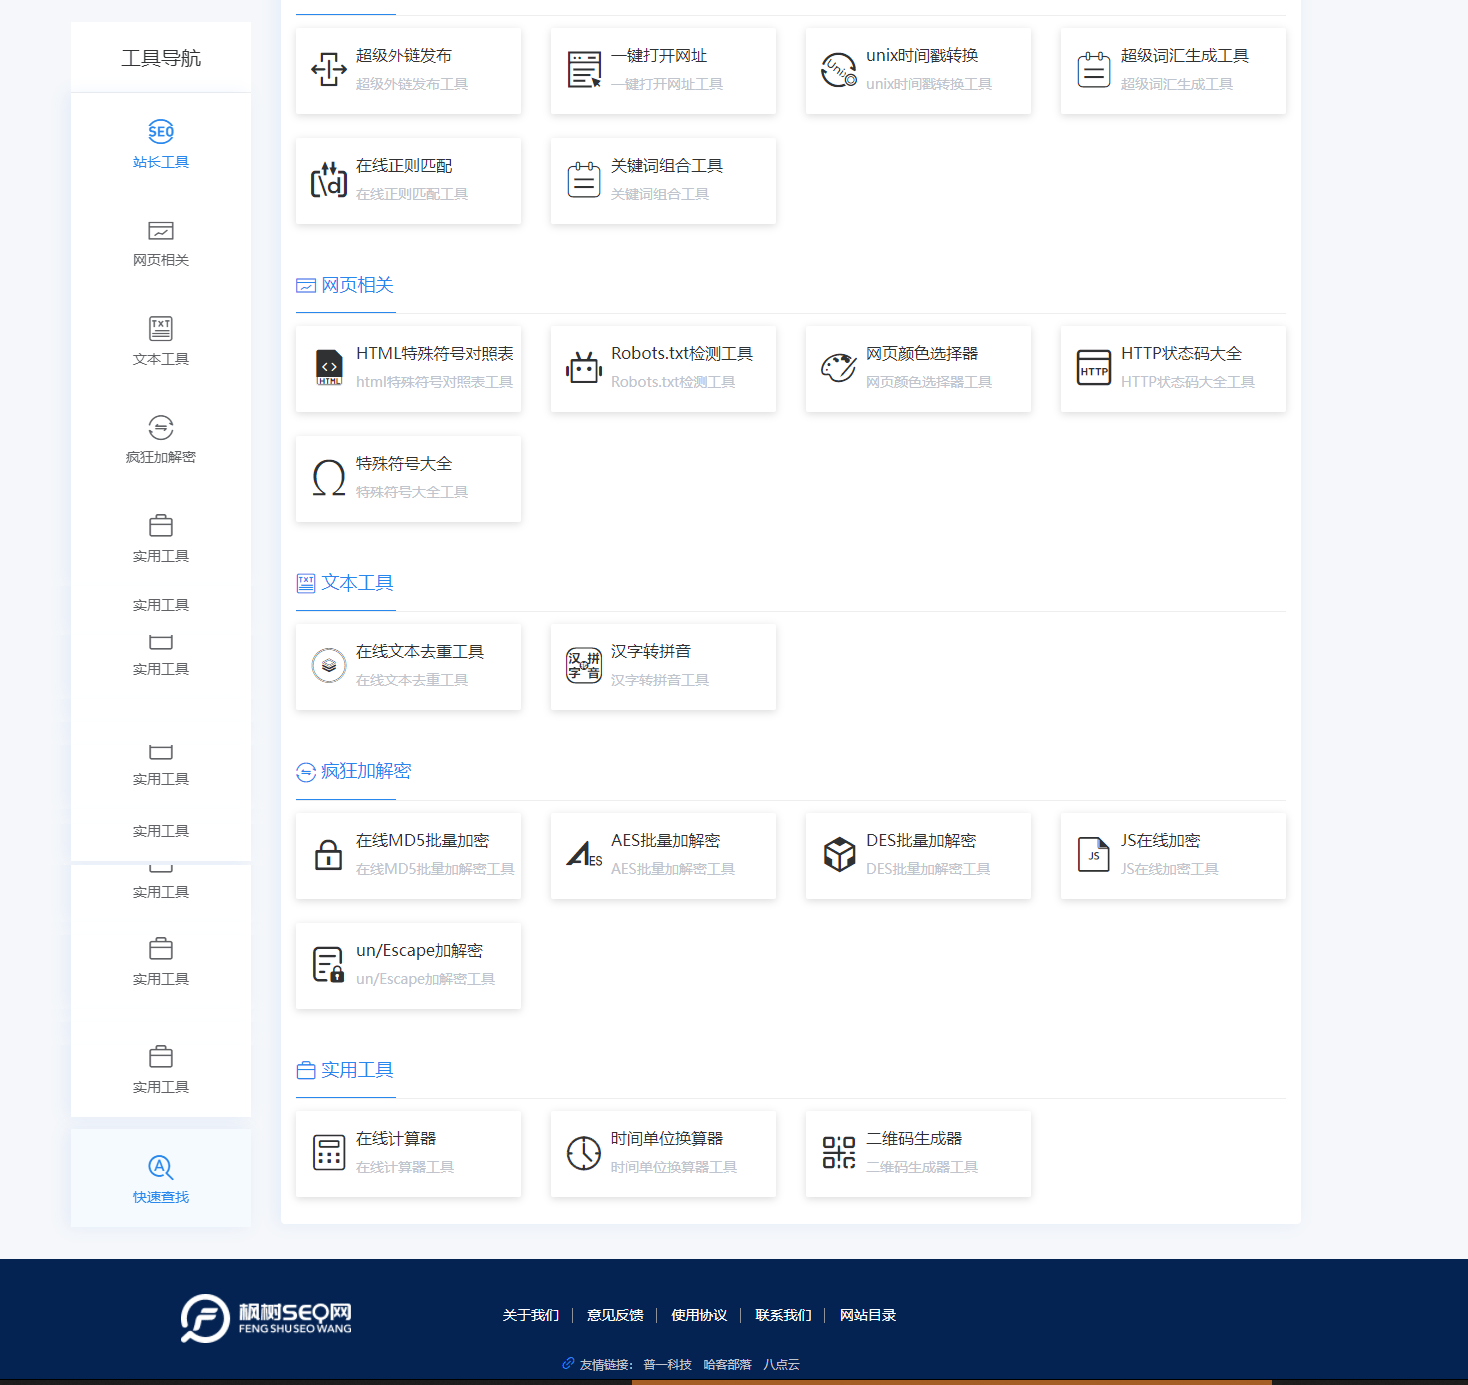Image resolution: width=1468 pixels, height=1385 pixels.
Task: Click the 在线MD5批量加密 lock icon
Action: (x=329, y=855)
